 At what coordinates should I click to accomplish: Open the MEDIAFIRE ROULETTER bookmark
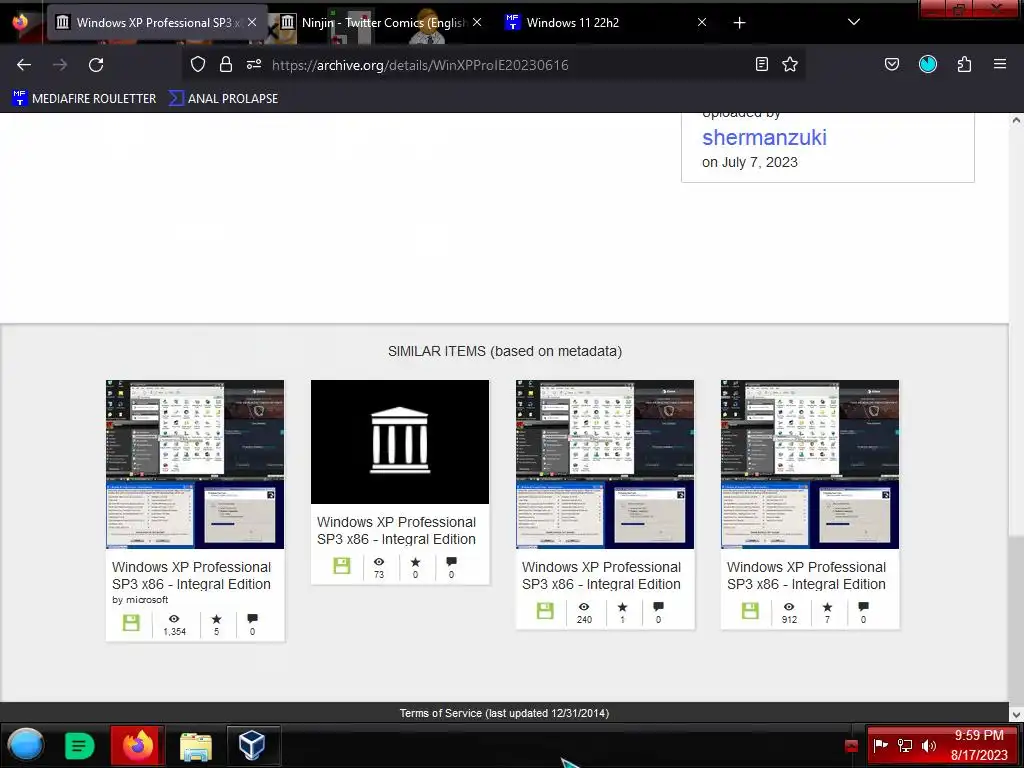pos(84,99)
